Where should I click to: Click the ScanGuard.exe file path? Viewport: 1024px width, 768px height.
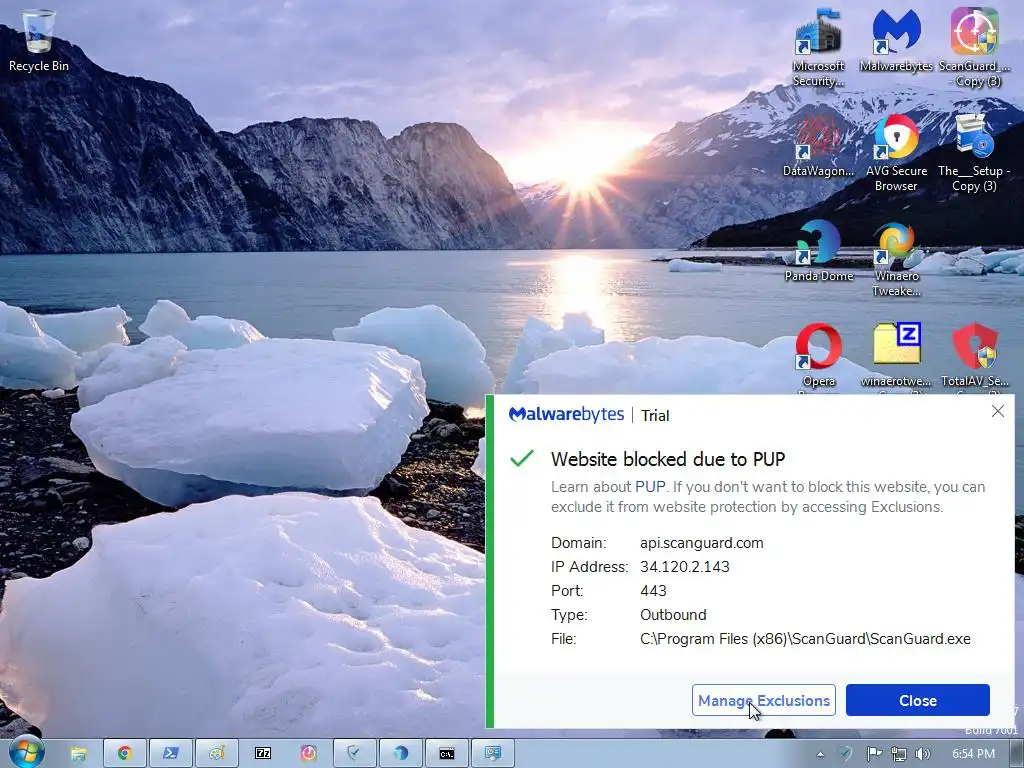click(805, 639)
